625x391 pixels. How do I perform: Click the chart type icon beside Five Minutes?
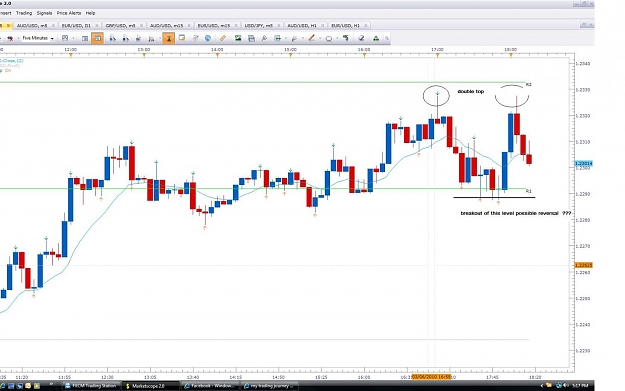65,38
